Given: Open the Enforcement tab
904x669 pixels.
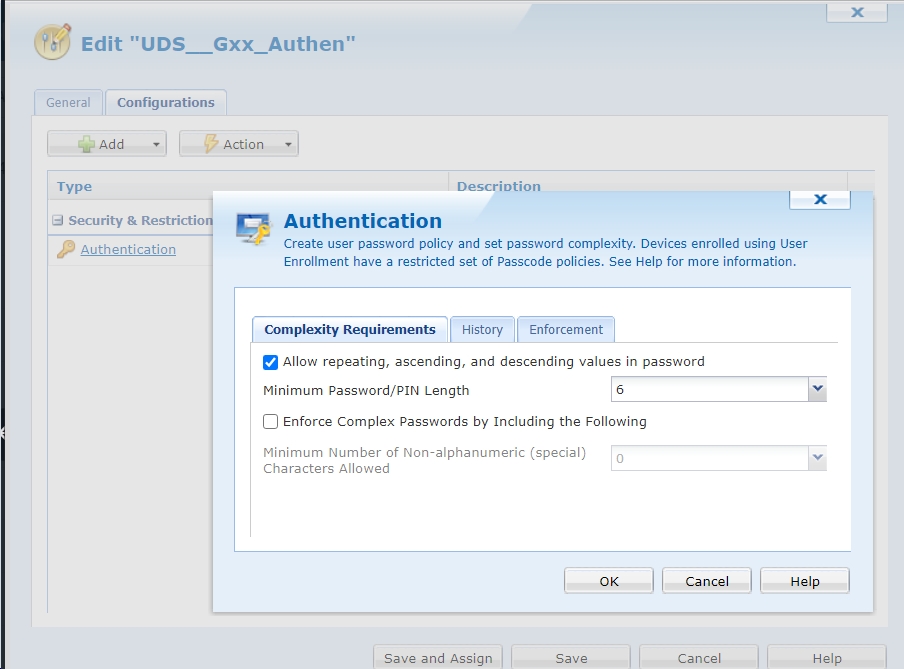Looking at the screenshot, I should (566, 329).
